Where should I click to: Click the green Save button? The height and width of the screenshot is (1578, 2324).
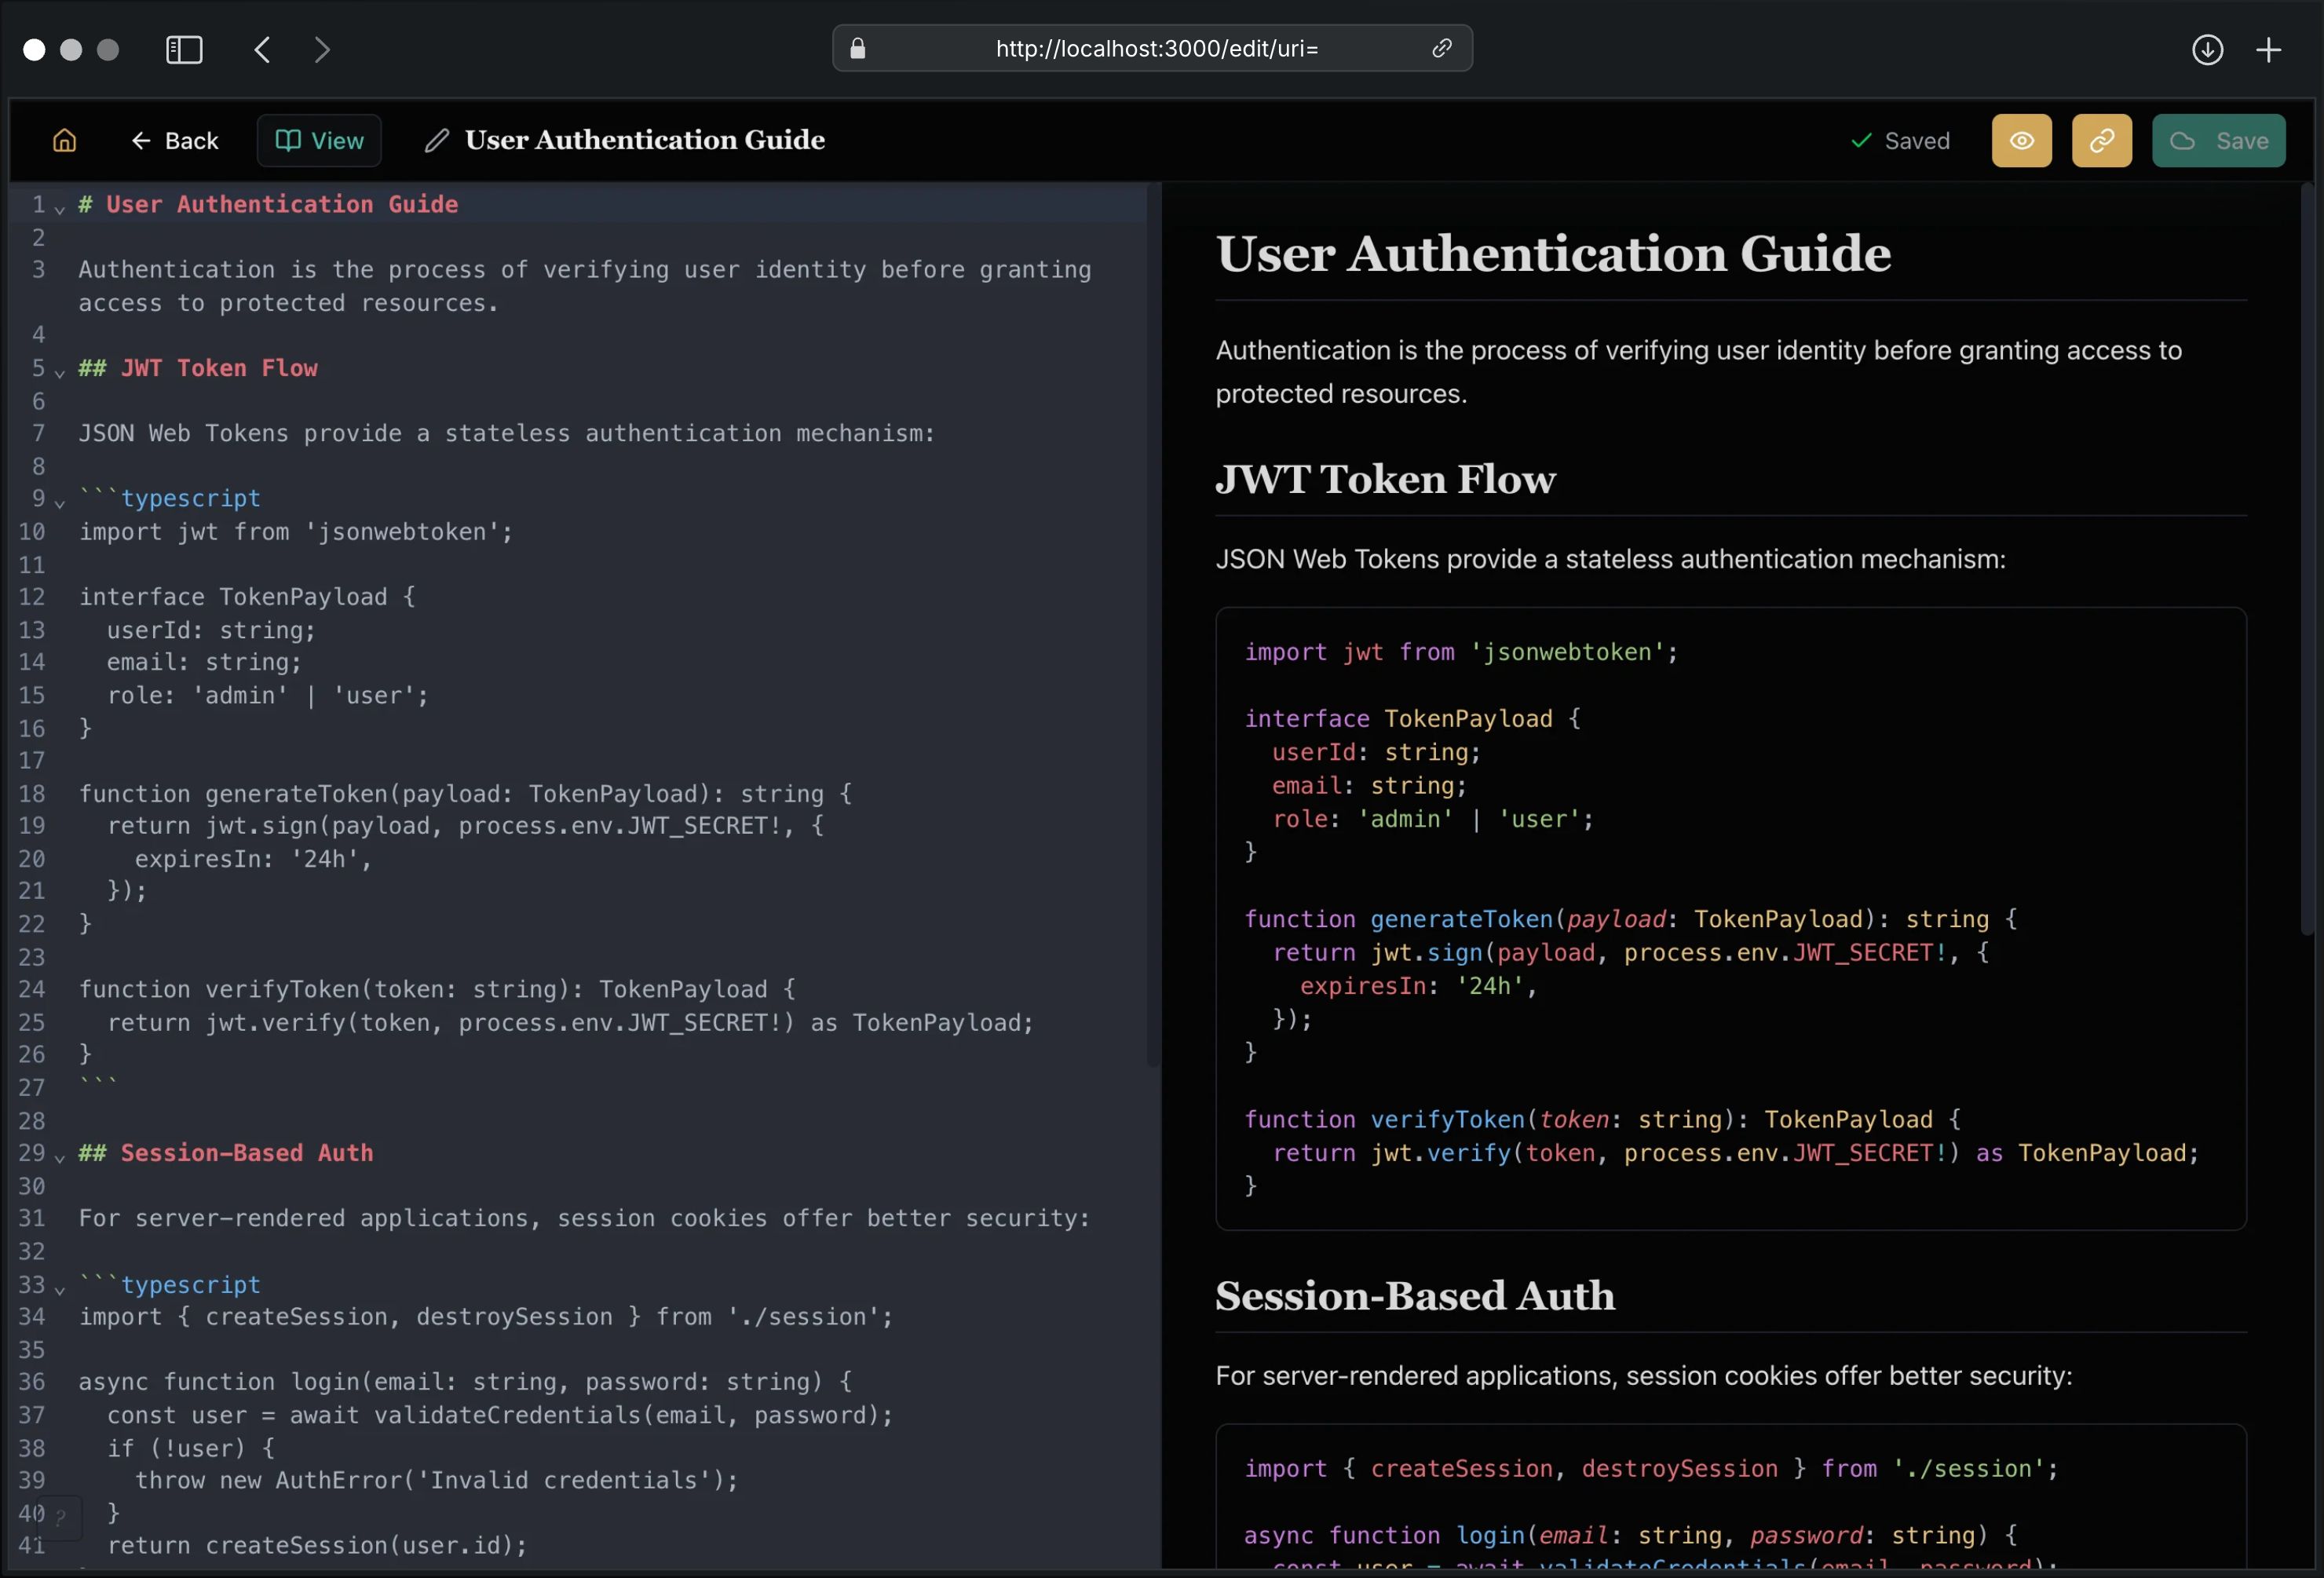pos(2218,141)
